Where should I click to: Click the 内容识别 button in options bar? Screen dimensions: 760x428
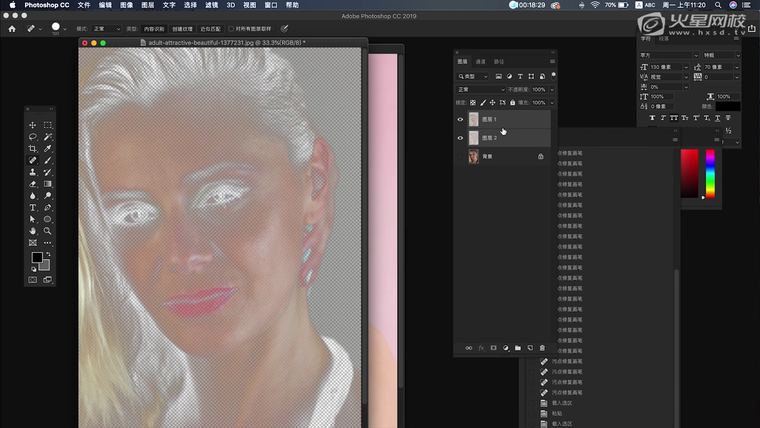click(x=153, y=29)
